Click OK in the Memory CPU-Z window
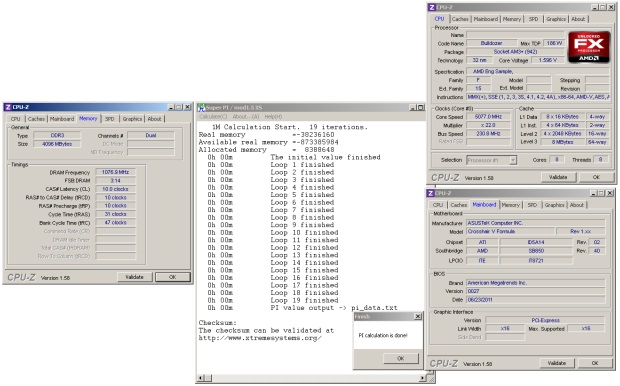Screen dimensions: 620x386 [x=172, y=277]
